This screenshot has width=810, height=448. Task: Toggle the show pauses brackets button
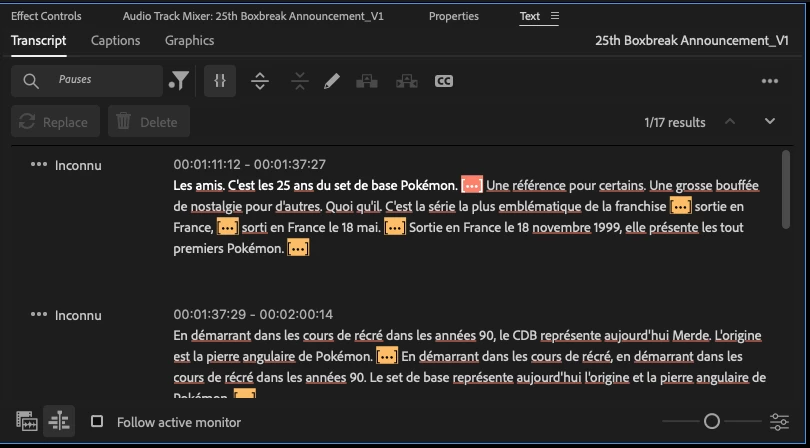coord(220,81)
